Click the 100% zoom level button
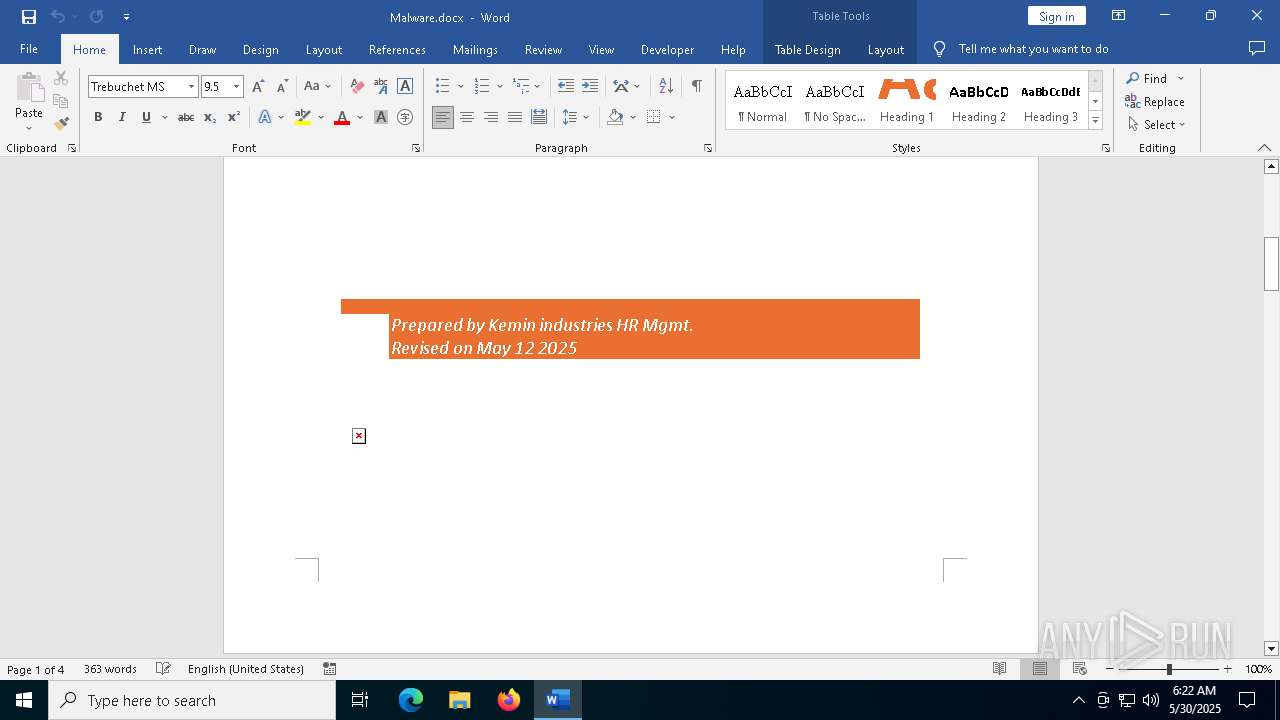Viewport: 1280px width, 720px height. click(1258, 669)
